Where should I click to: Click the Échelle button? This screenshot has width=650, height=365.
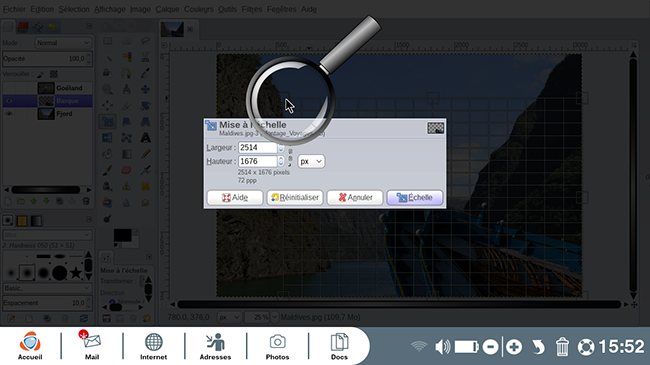pos(415,197)
